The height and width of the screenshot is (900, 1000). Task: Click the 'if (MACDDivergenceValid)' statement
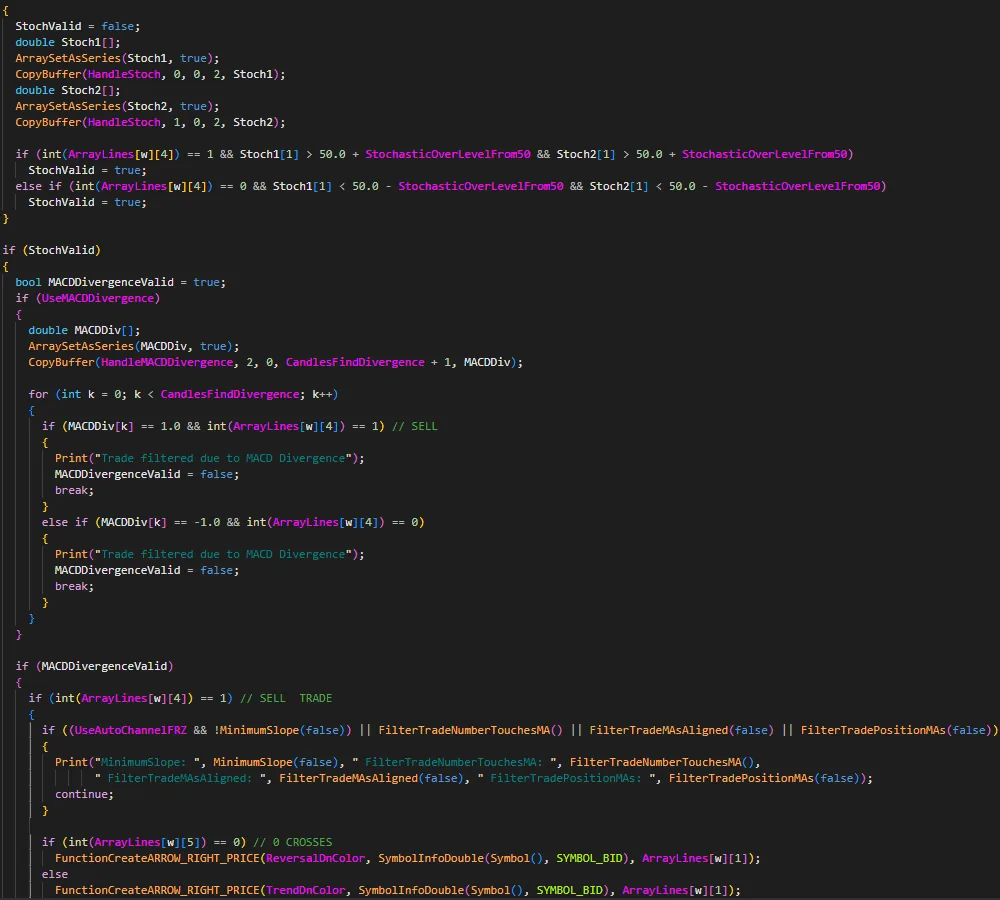[x=94, y=666]
